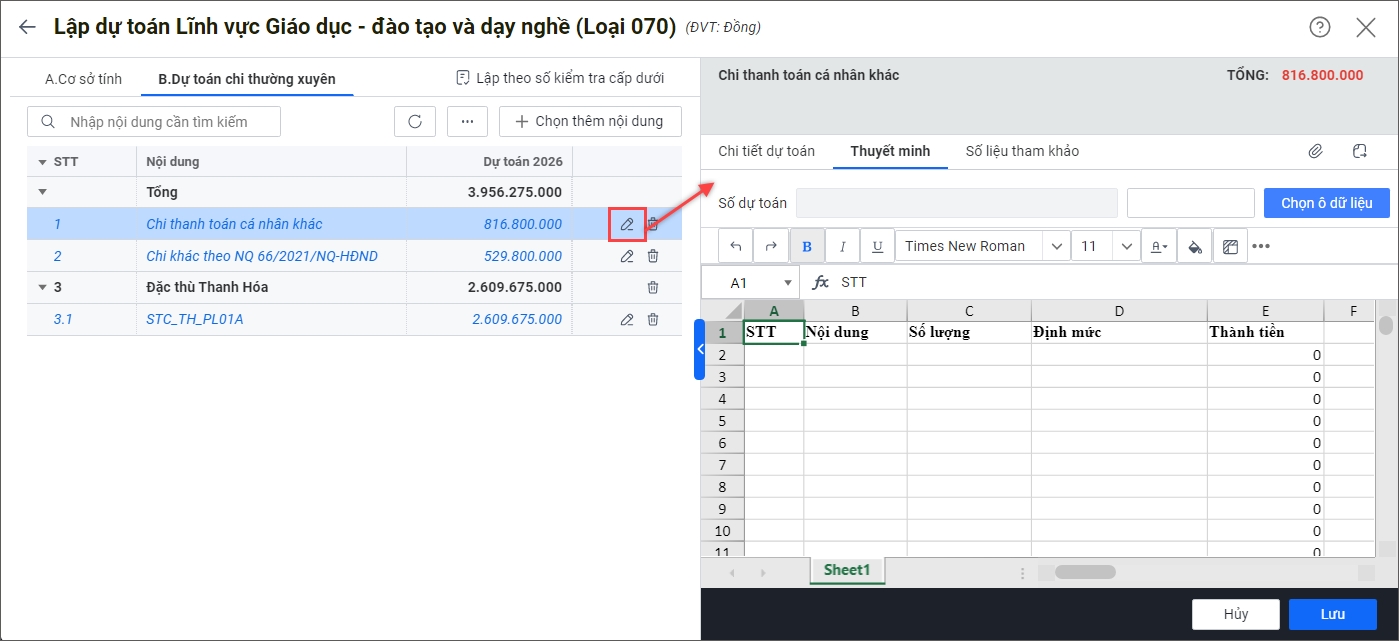Image resolution: width=1399 pixels, height=641 pixels.
Task: Open the fill color paint bucket
Action: (x=1194, y=246)
